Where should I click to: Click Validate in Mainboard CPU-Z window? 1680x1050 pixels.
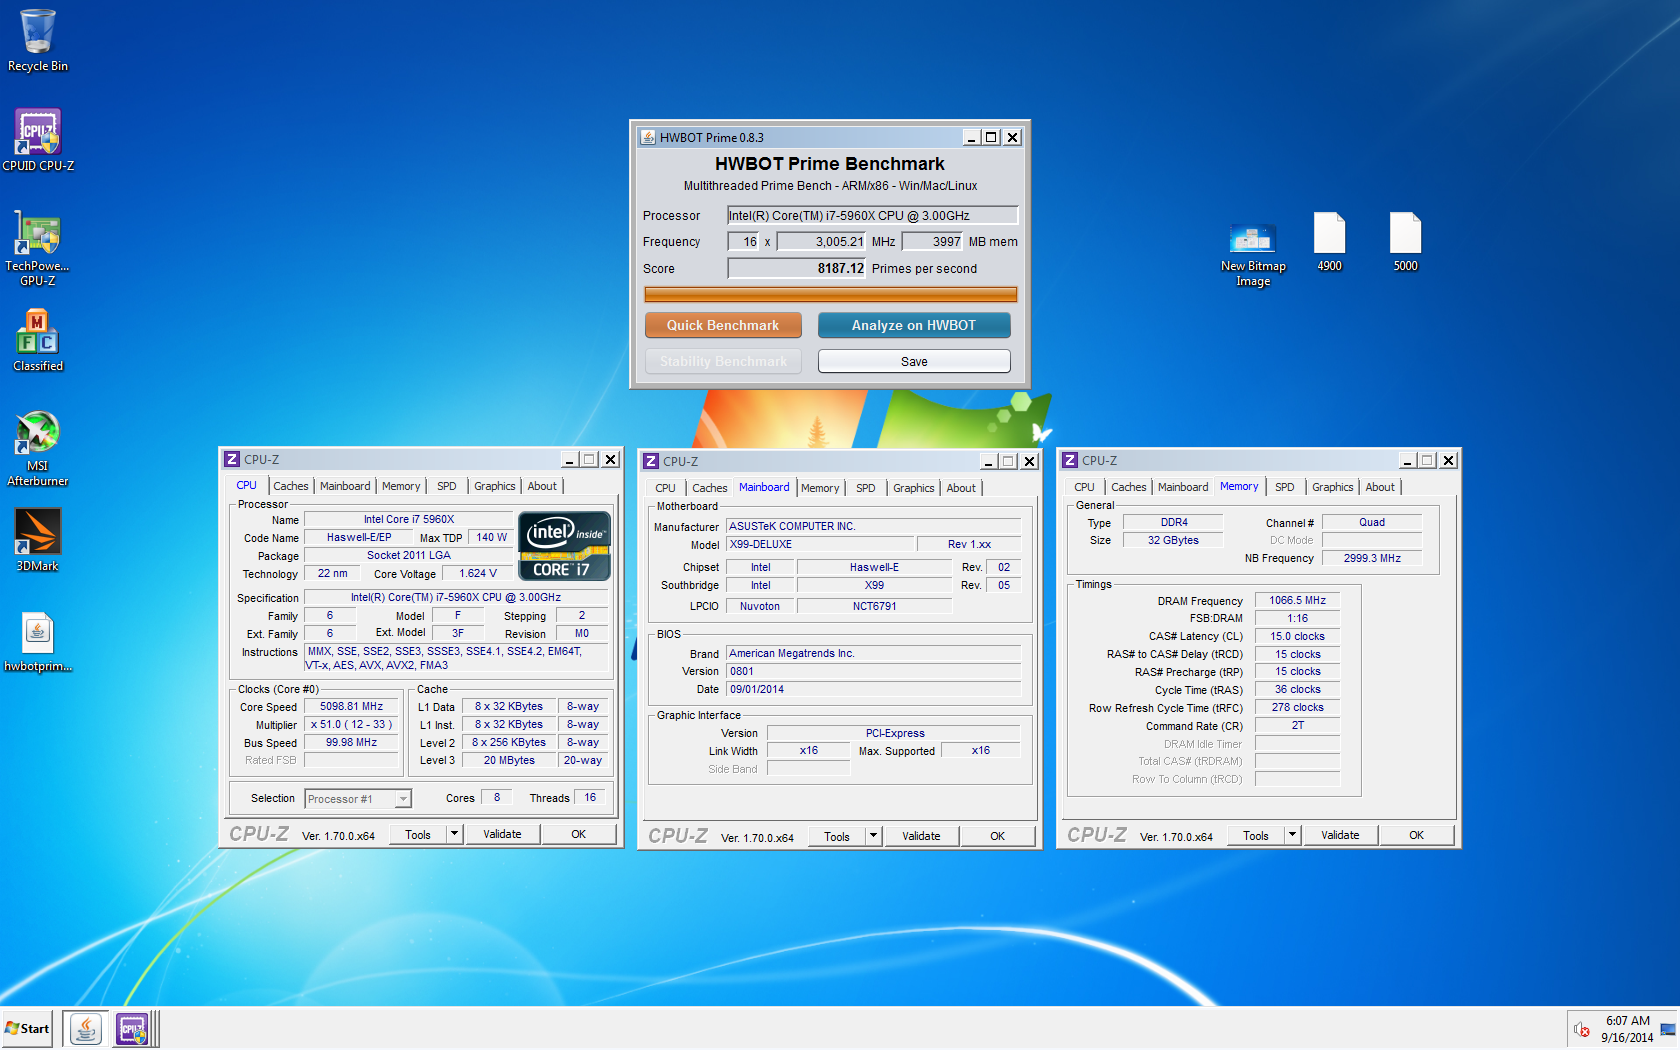pyautogui.click(x=921, y=836)
